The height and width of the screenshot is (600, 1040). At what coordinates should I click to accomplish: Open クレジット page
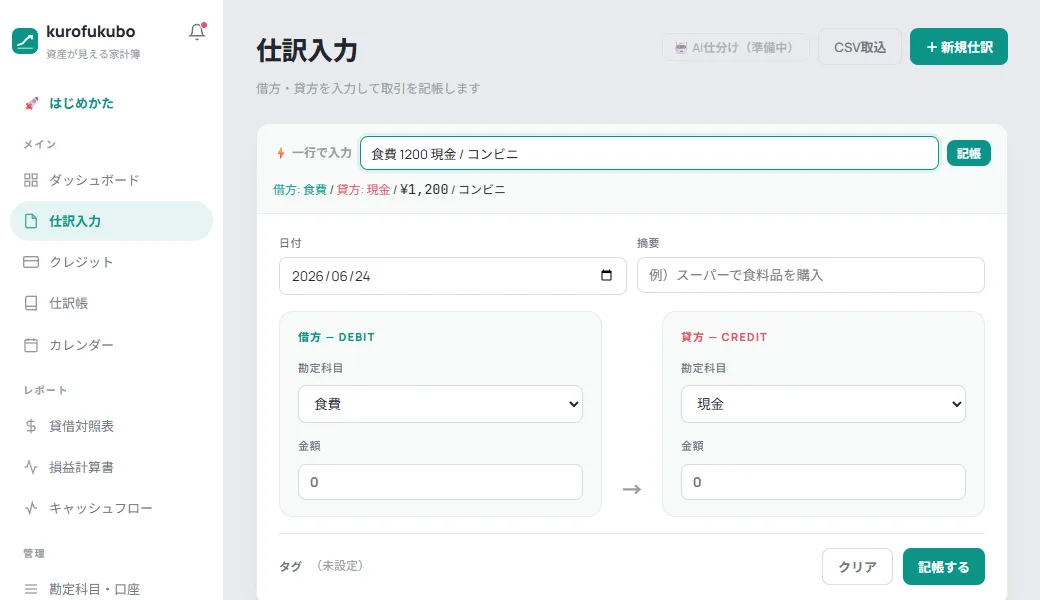point(111,262)
